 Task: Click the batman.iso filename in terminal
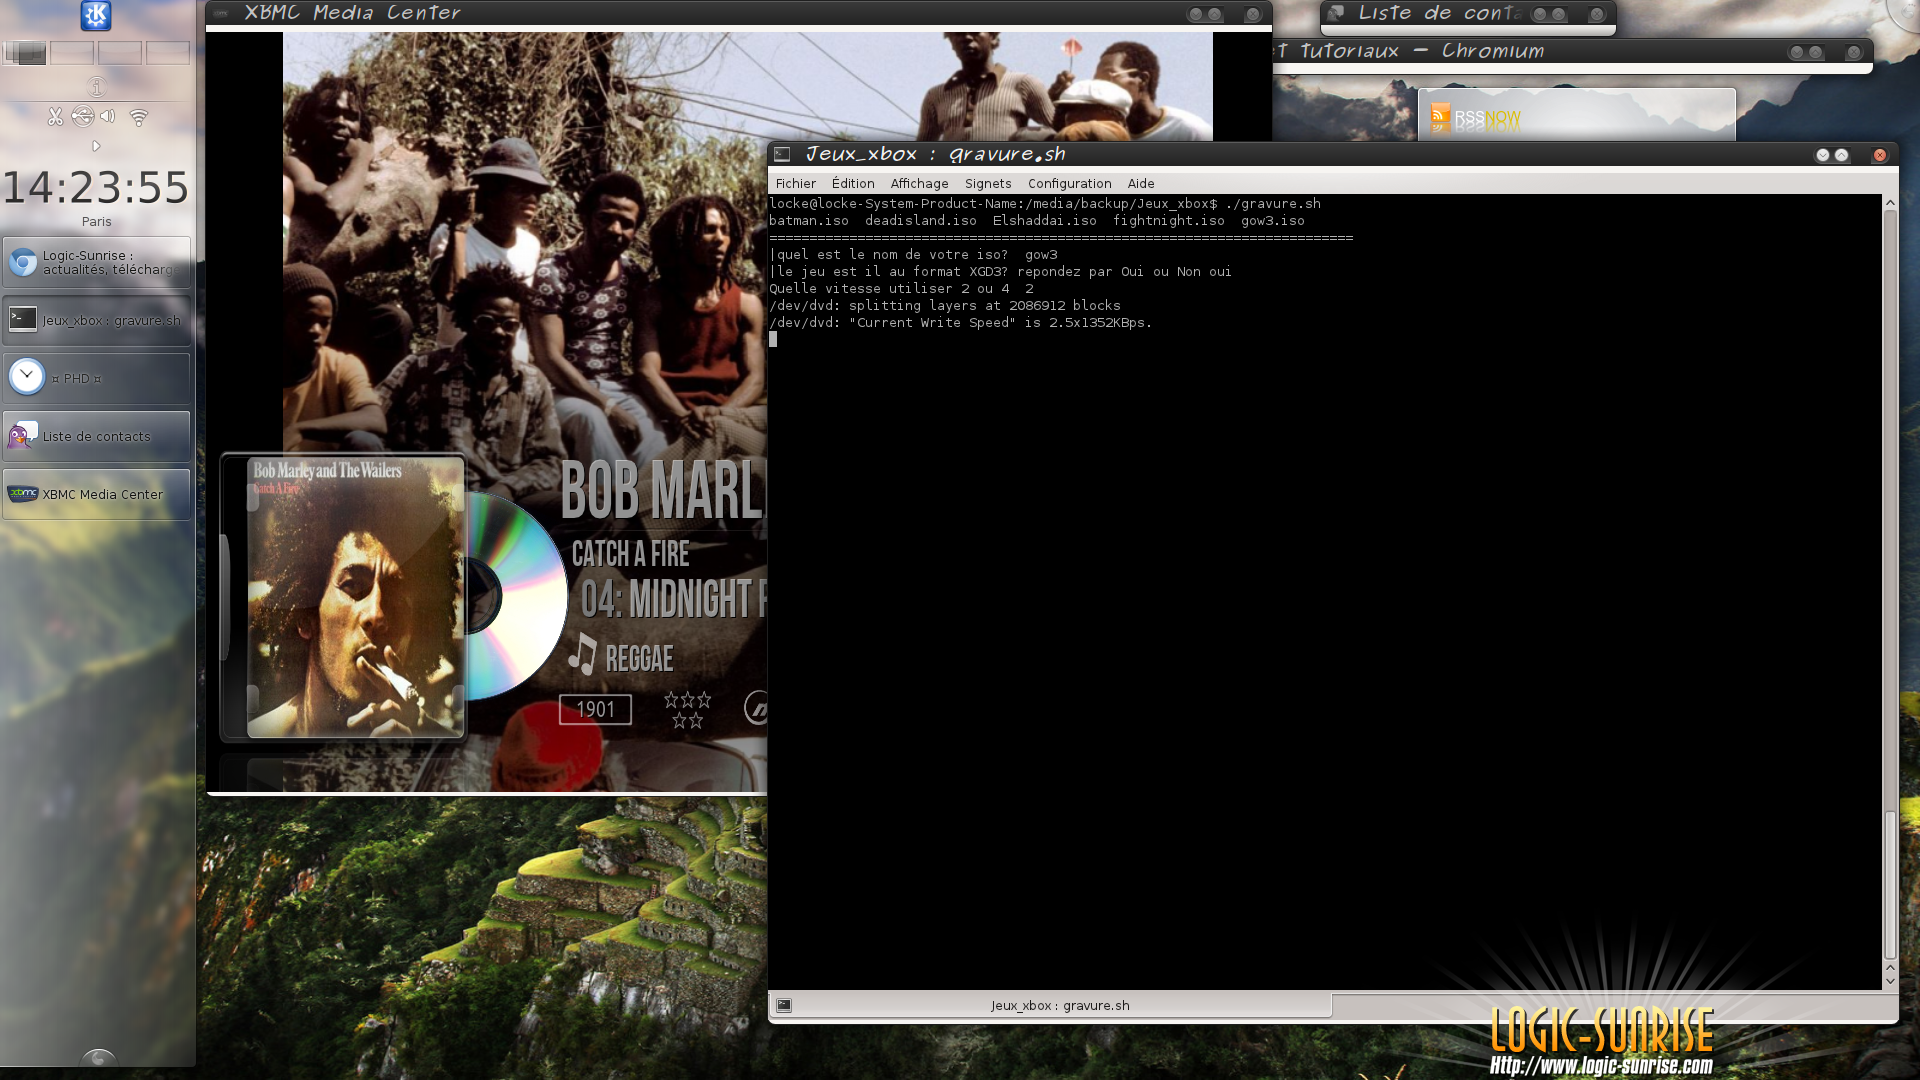click(808, 221)
